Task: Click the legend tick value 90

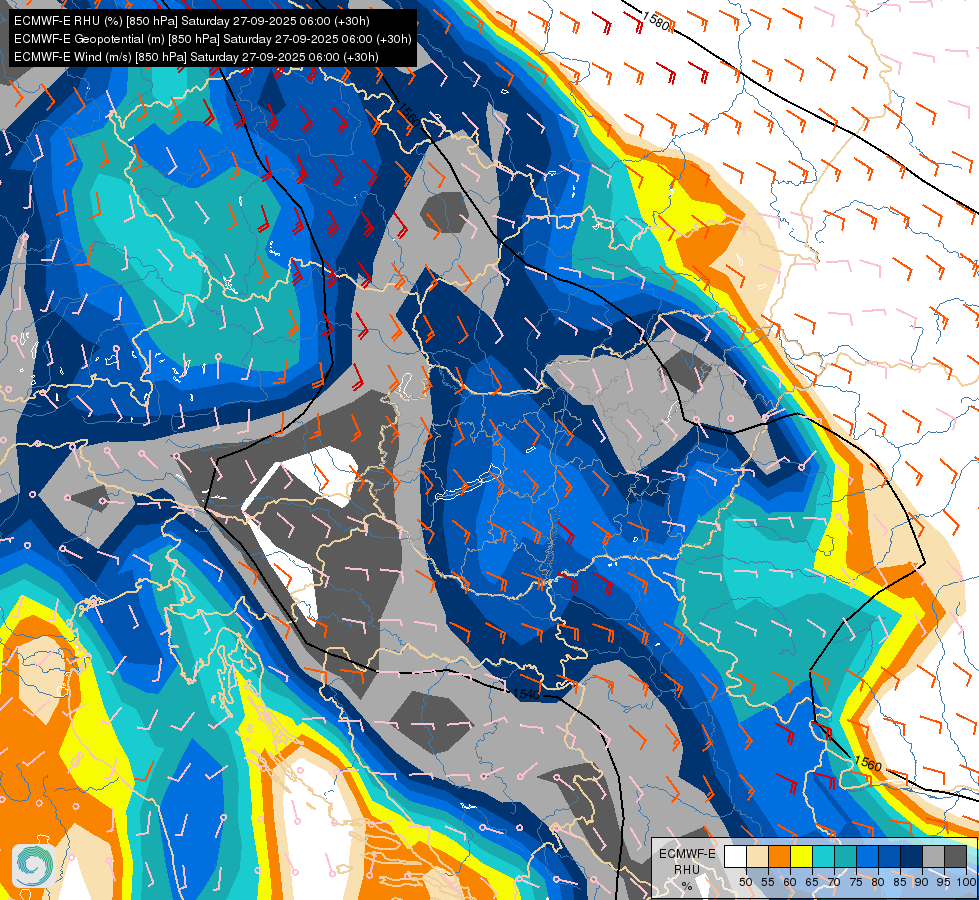Action: click(x=922, y=883)
